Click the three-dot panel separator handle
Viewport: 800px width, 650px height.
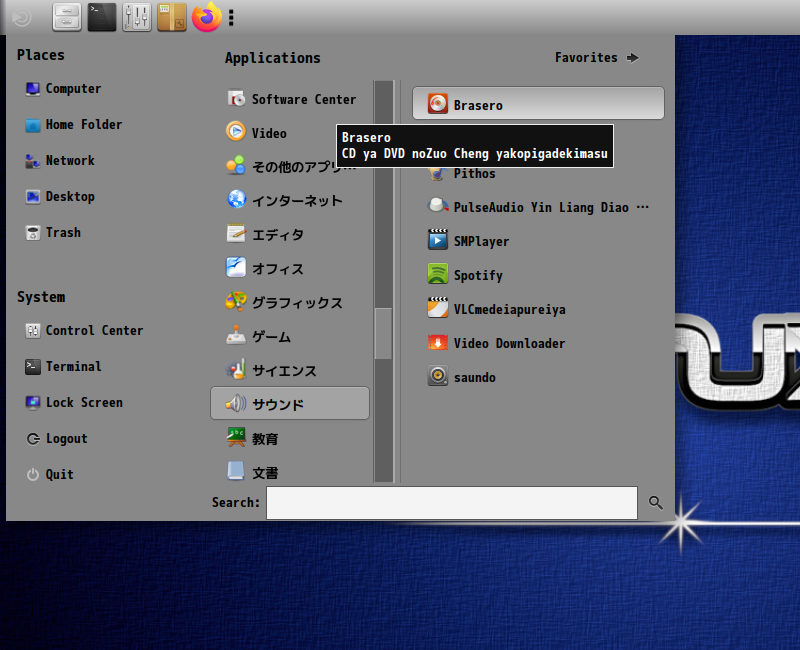231,18
